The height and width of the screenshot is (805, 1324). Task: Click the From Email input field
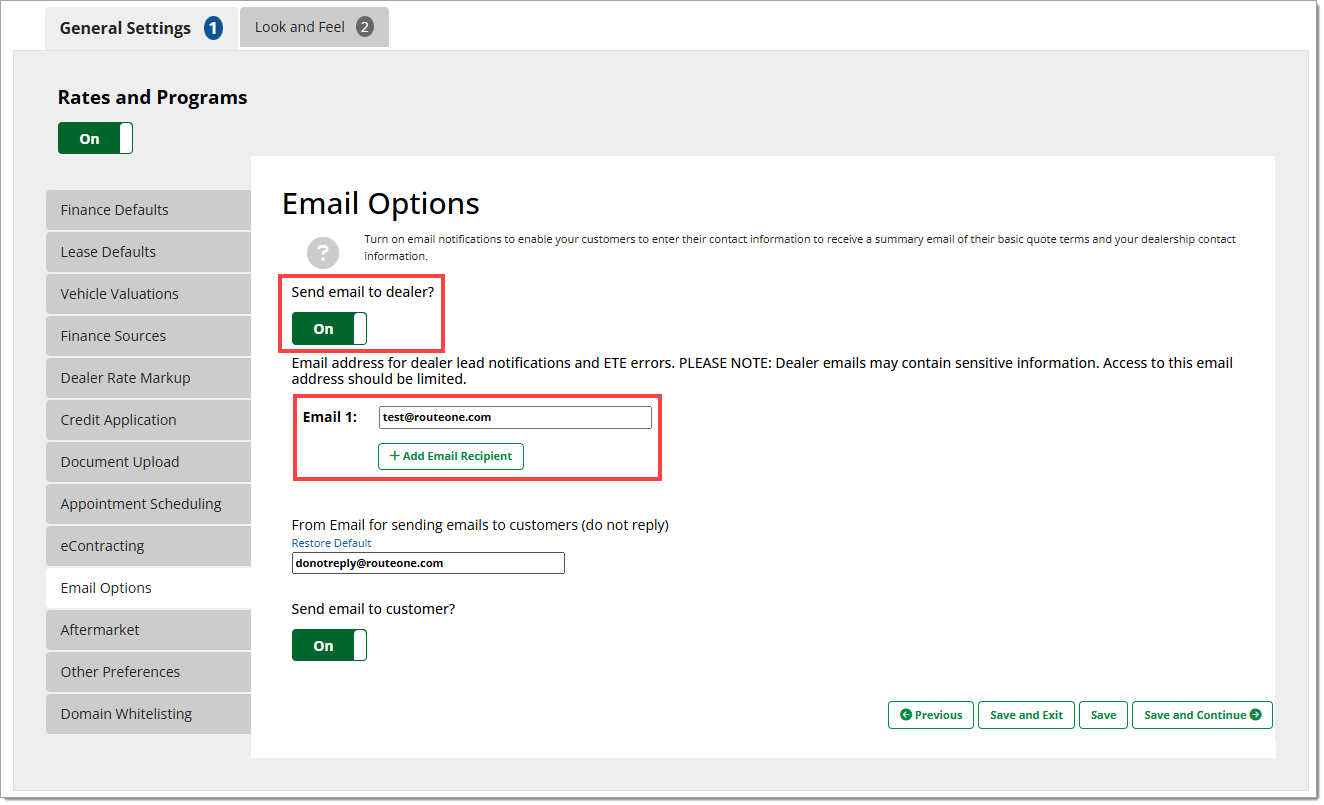pyautogui.click(x=428, y=563)
